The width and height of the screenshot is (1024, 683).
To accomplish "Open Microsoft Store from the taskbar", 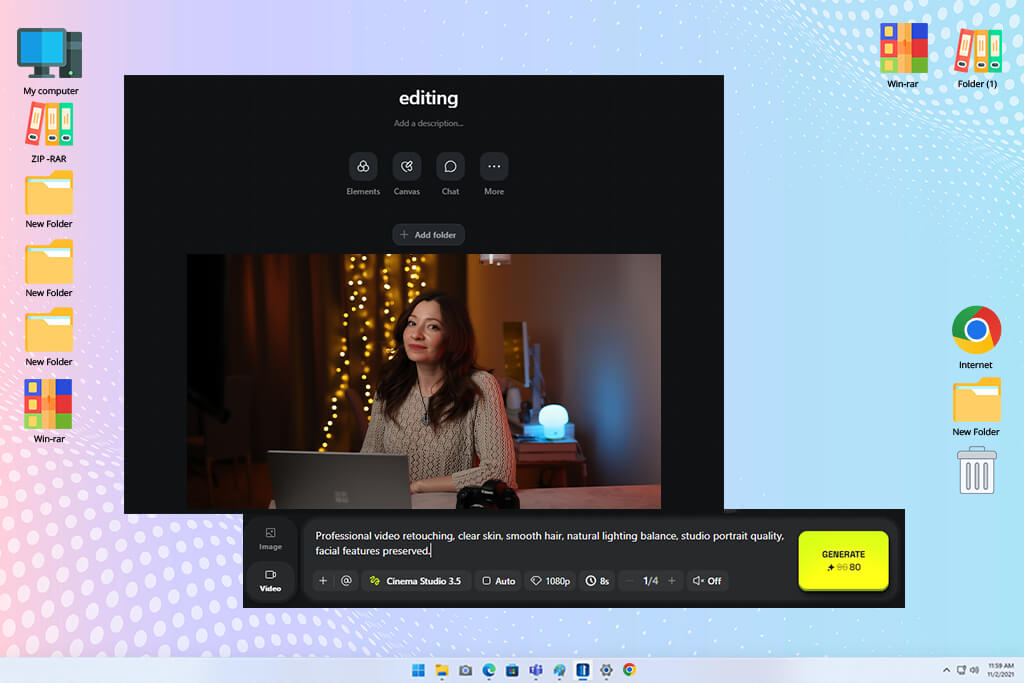I will click(x=512, y=670).
